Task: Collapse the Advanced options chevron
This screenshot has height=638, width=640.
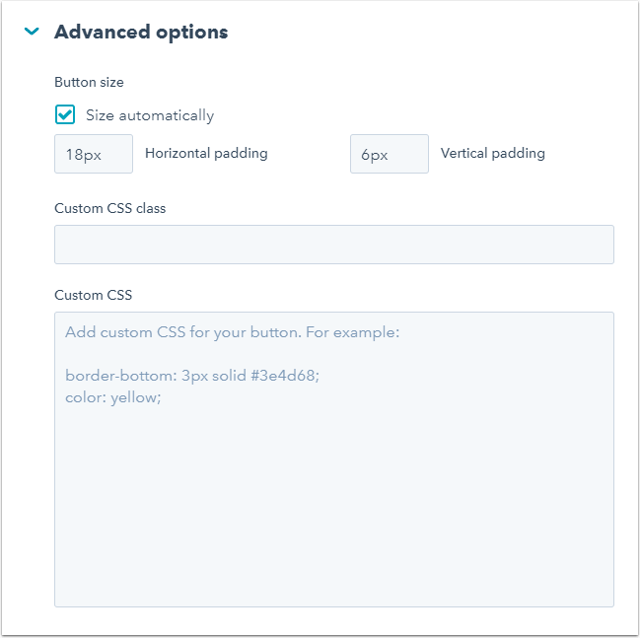Action: tap(32, 32)
